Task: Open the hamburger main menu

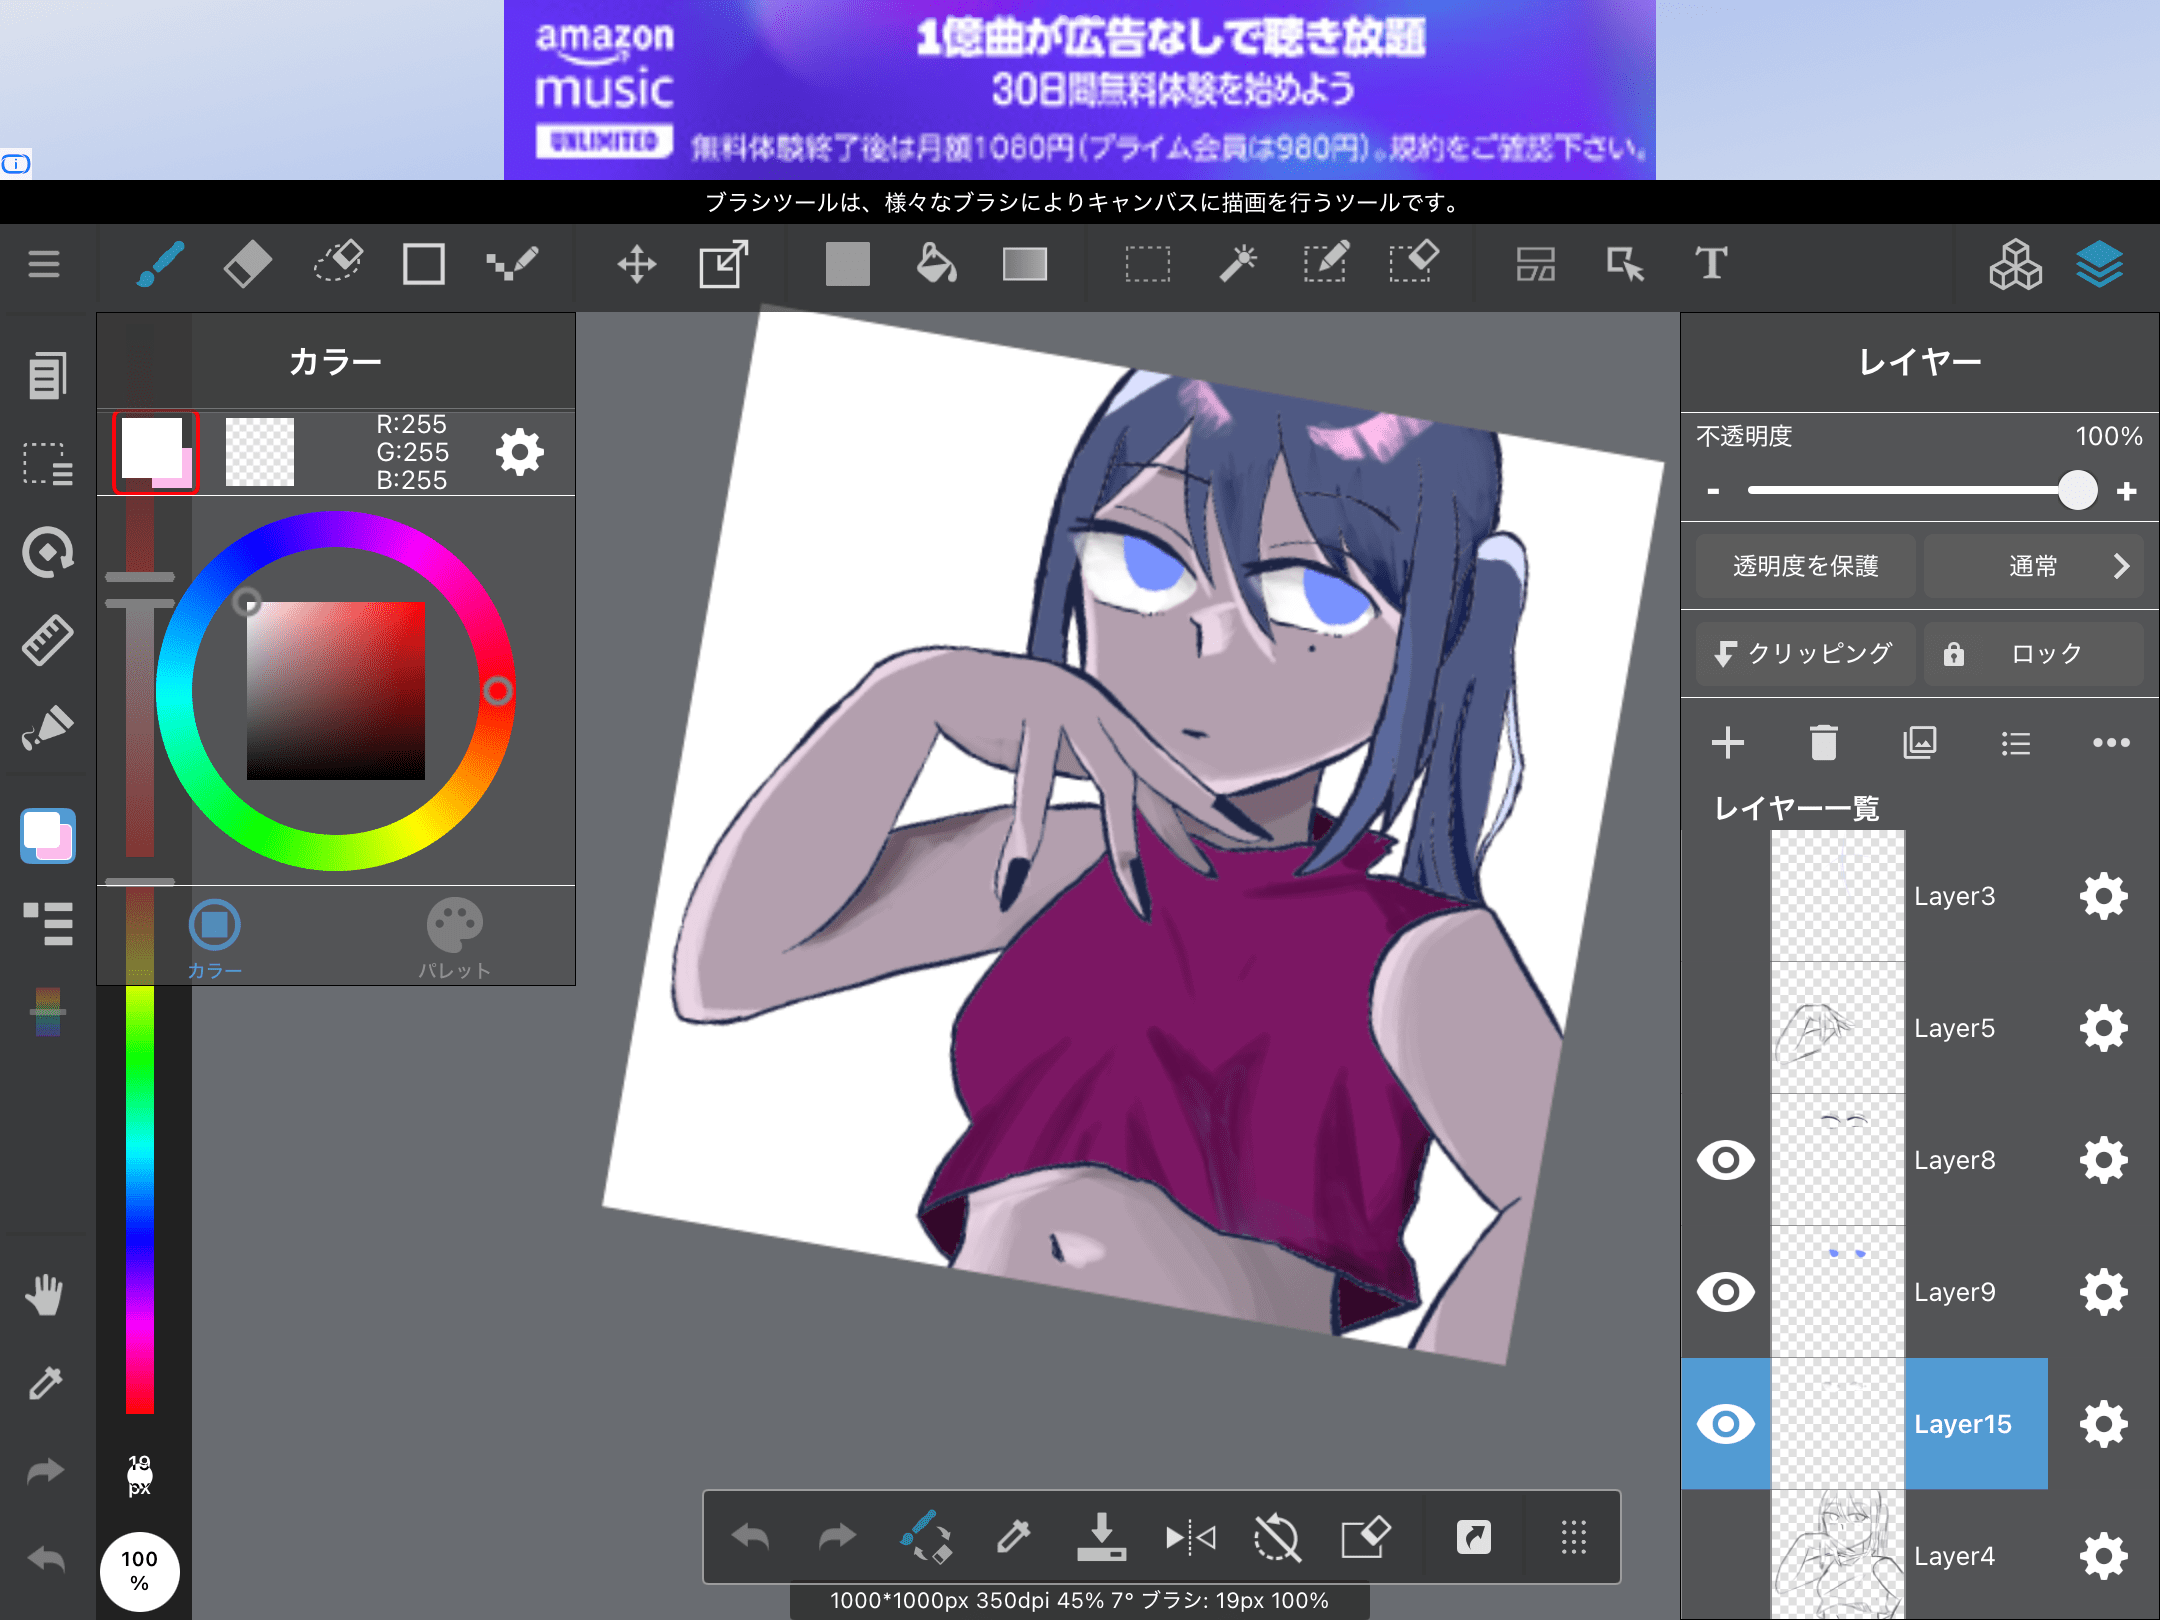Action: click(x=44, y=265)
